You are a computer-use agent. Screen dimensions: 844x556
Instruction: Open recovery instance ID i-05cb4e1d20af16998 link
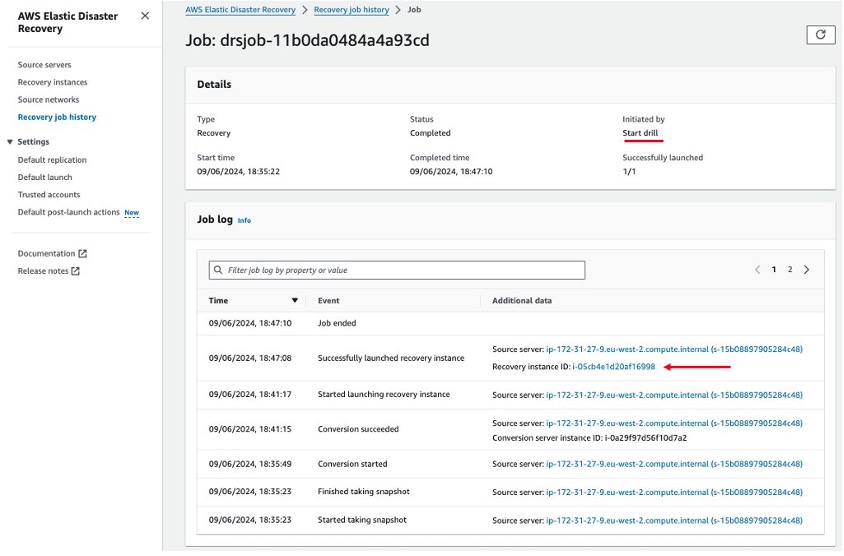tap(614, 367)
